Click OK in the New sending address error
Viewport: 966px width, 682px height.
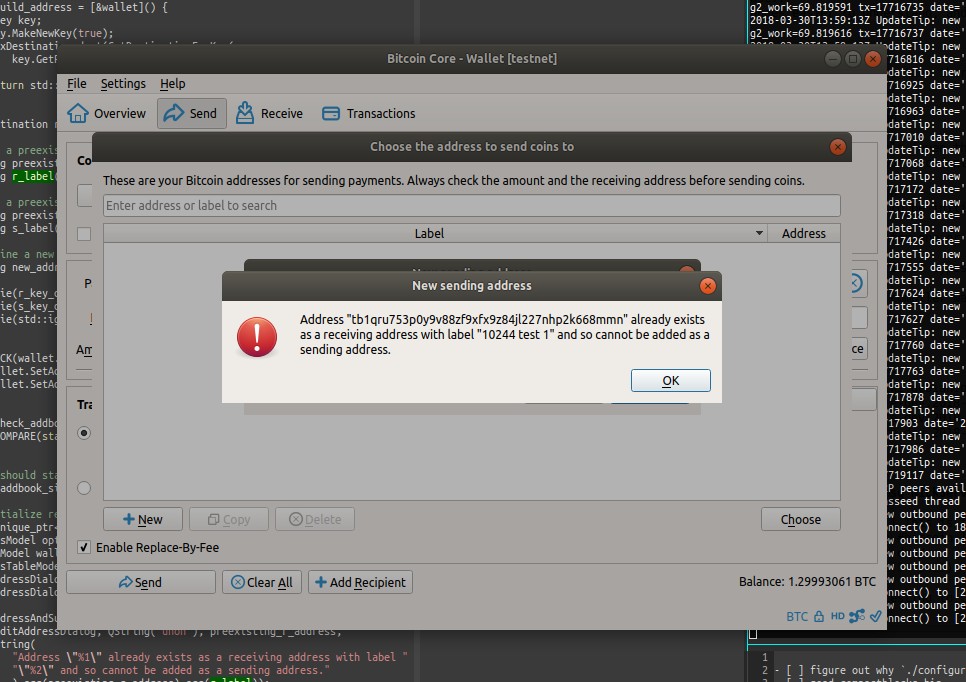click(670, 380)
